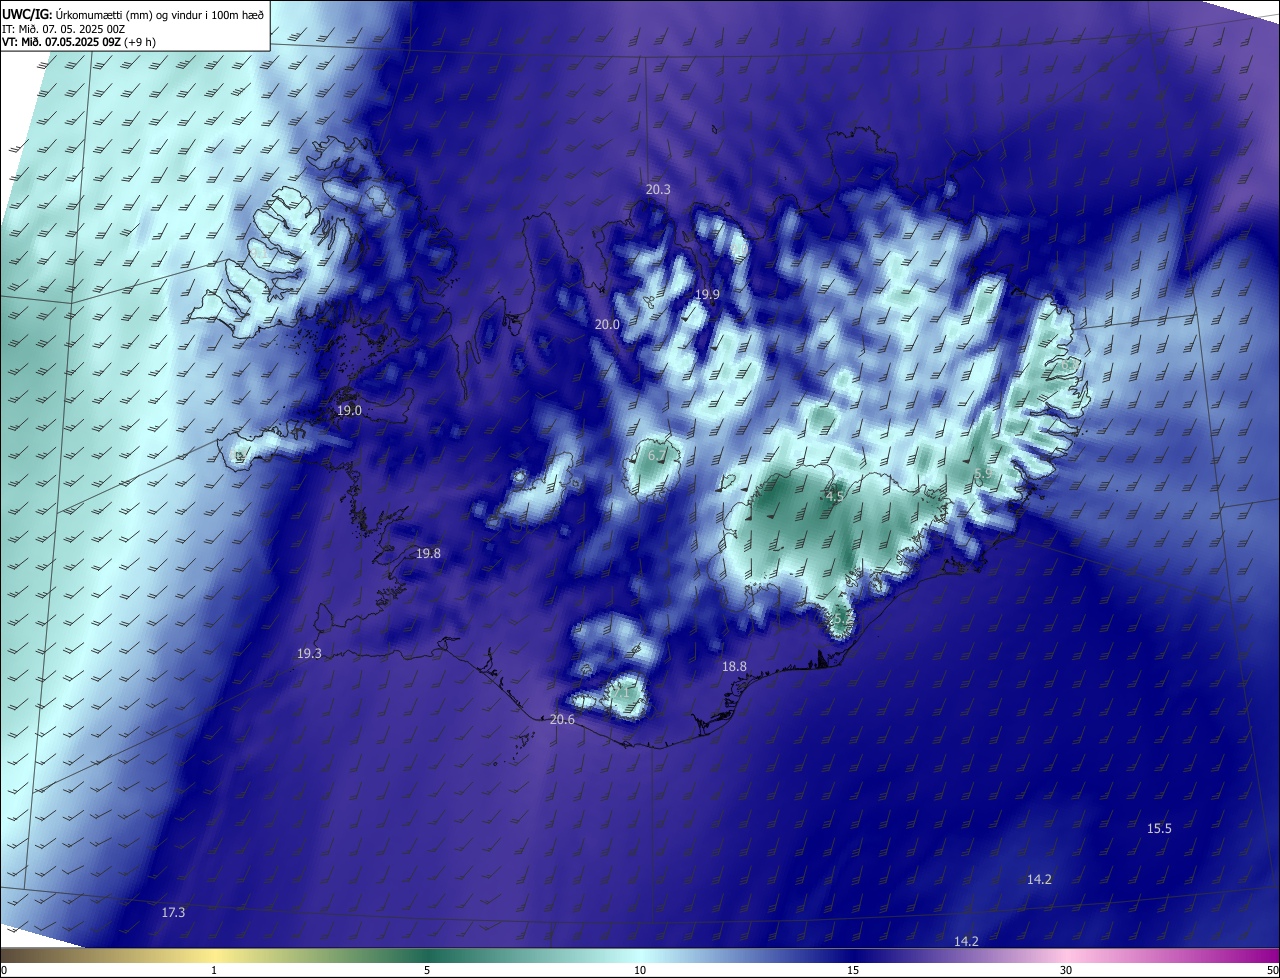Click the 20.0 value label
This screenshot has width=1280, height=978.
point(607,325)
